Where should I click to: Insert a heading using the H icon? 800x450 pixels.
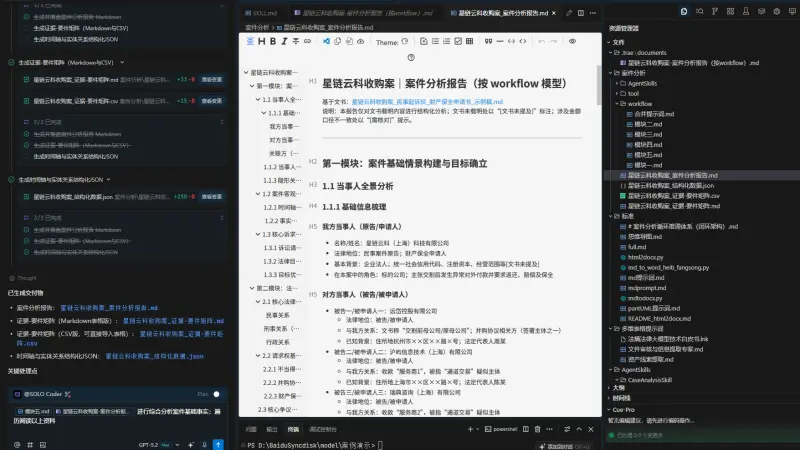click(x=261, y=41)
